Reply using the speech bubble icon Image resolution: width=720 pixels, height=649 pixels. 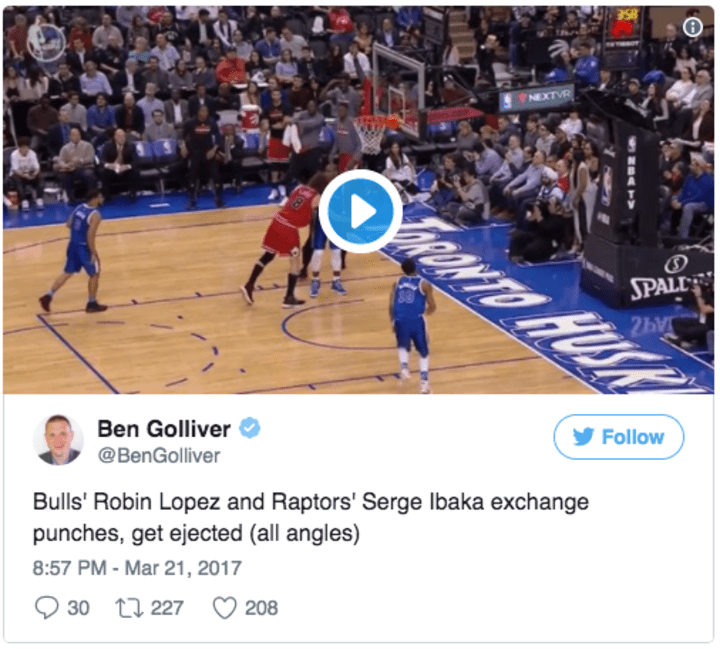click(x=46, y=607)
